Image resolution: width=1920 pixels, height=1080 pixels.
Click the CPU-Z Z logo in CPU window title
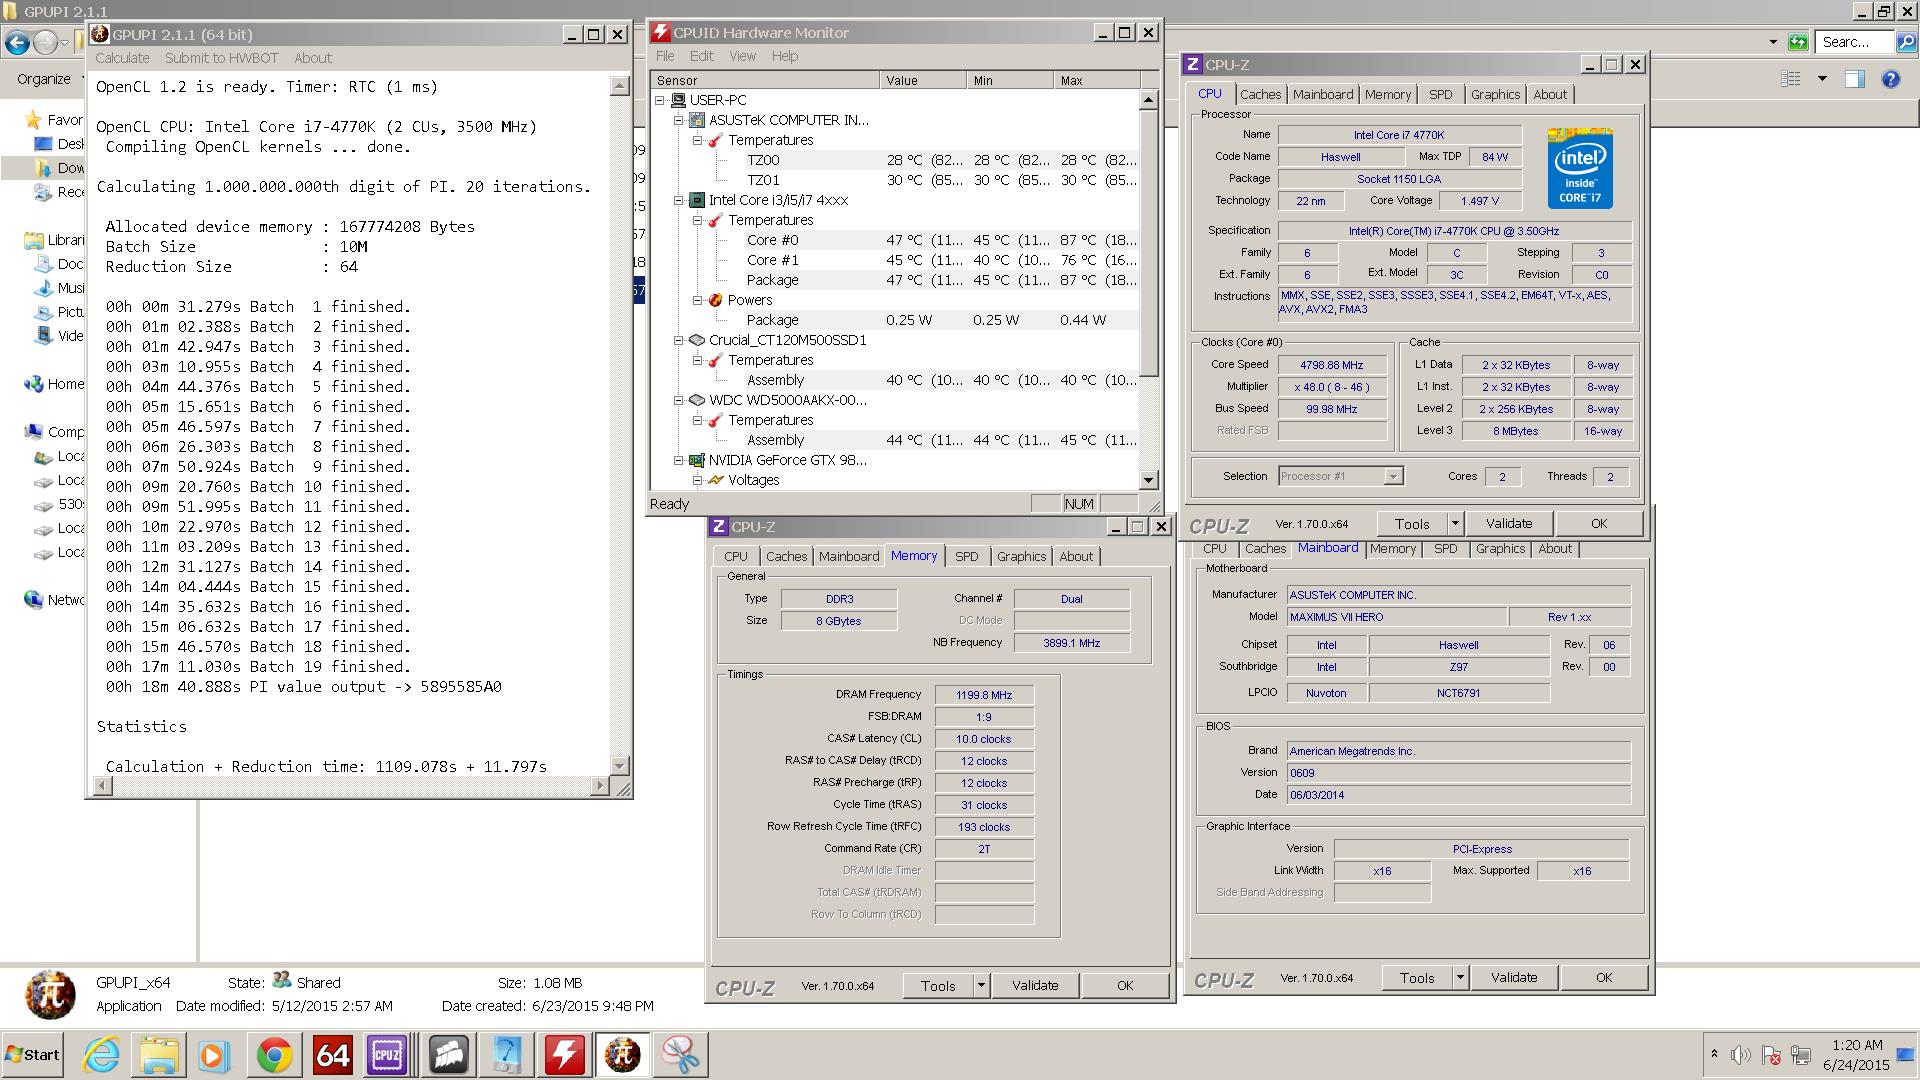coord(1192,64)
